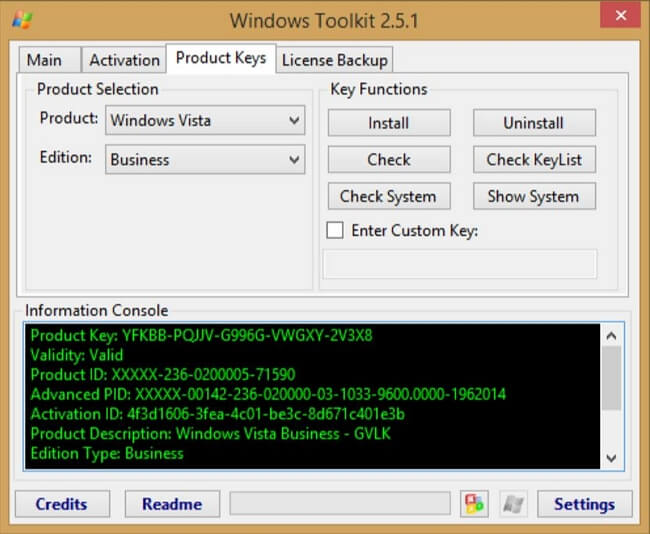Switch to the Activation tab
Screen dimensions: 650x534
coord(124,60)
